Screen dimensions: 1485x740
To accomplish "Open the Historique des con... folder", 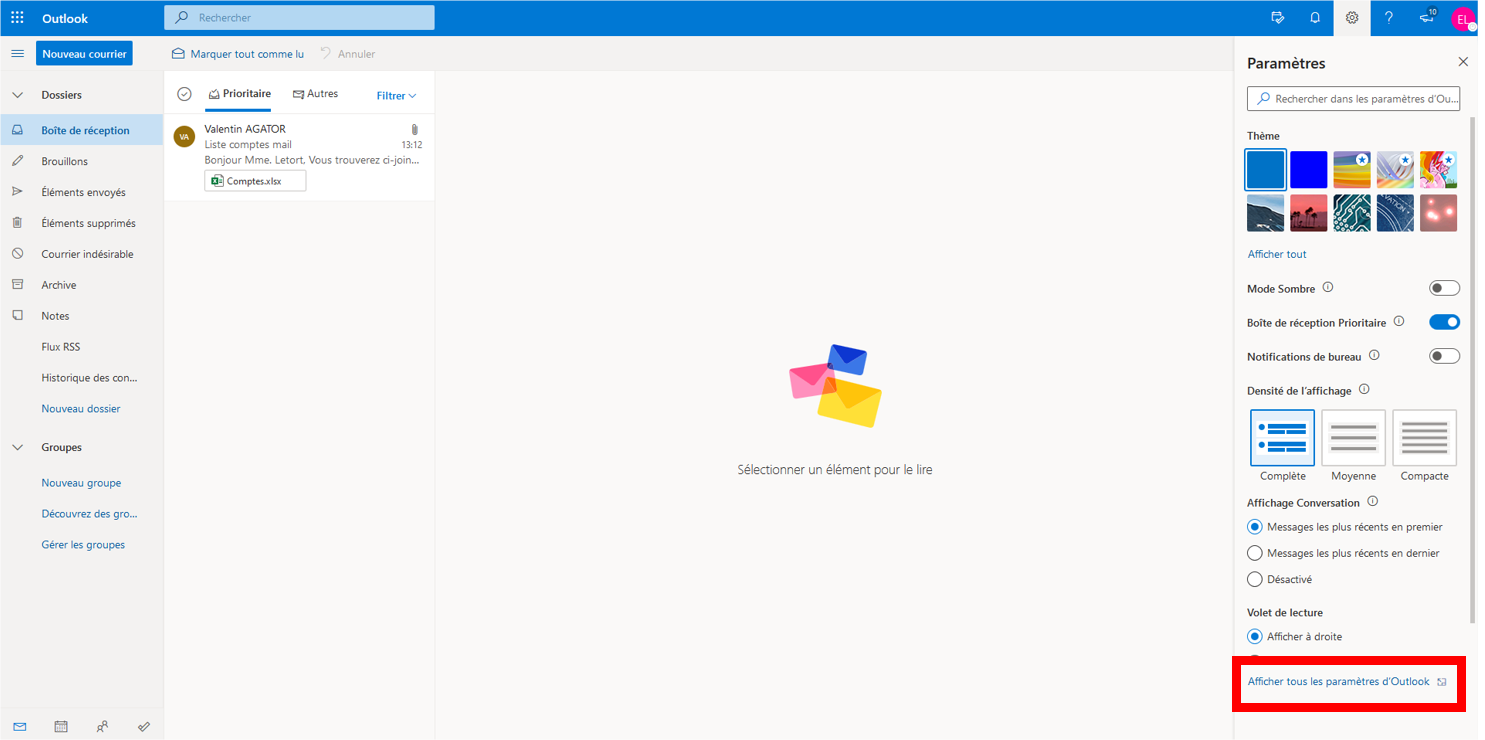I will 82,378.
